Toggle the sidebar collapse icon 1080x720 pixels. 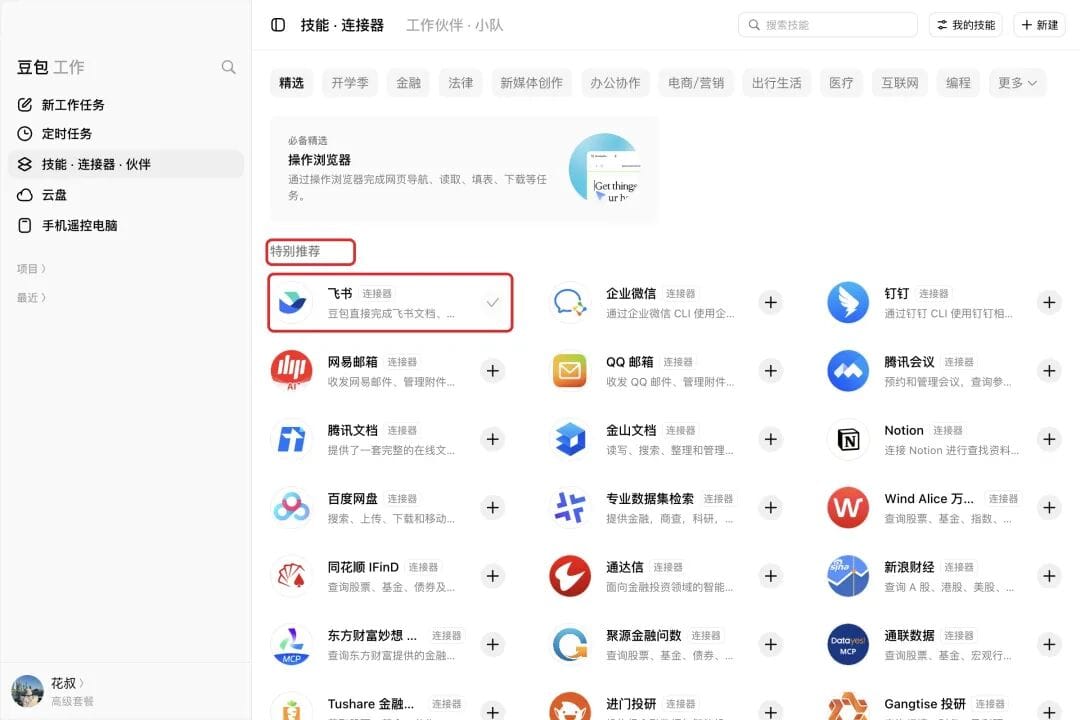click(x=278, y=25)
